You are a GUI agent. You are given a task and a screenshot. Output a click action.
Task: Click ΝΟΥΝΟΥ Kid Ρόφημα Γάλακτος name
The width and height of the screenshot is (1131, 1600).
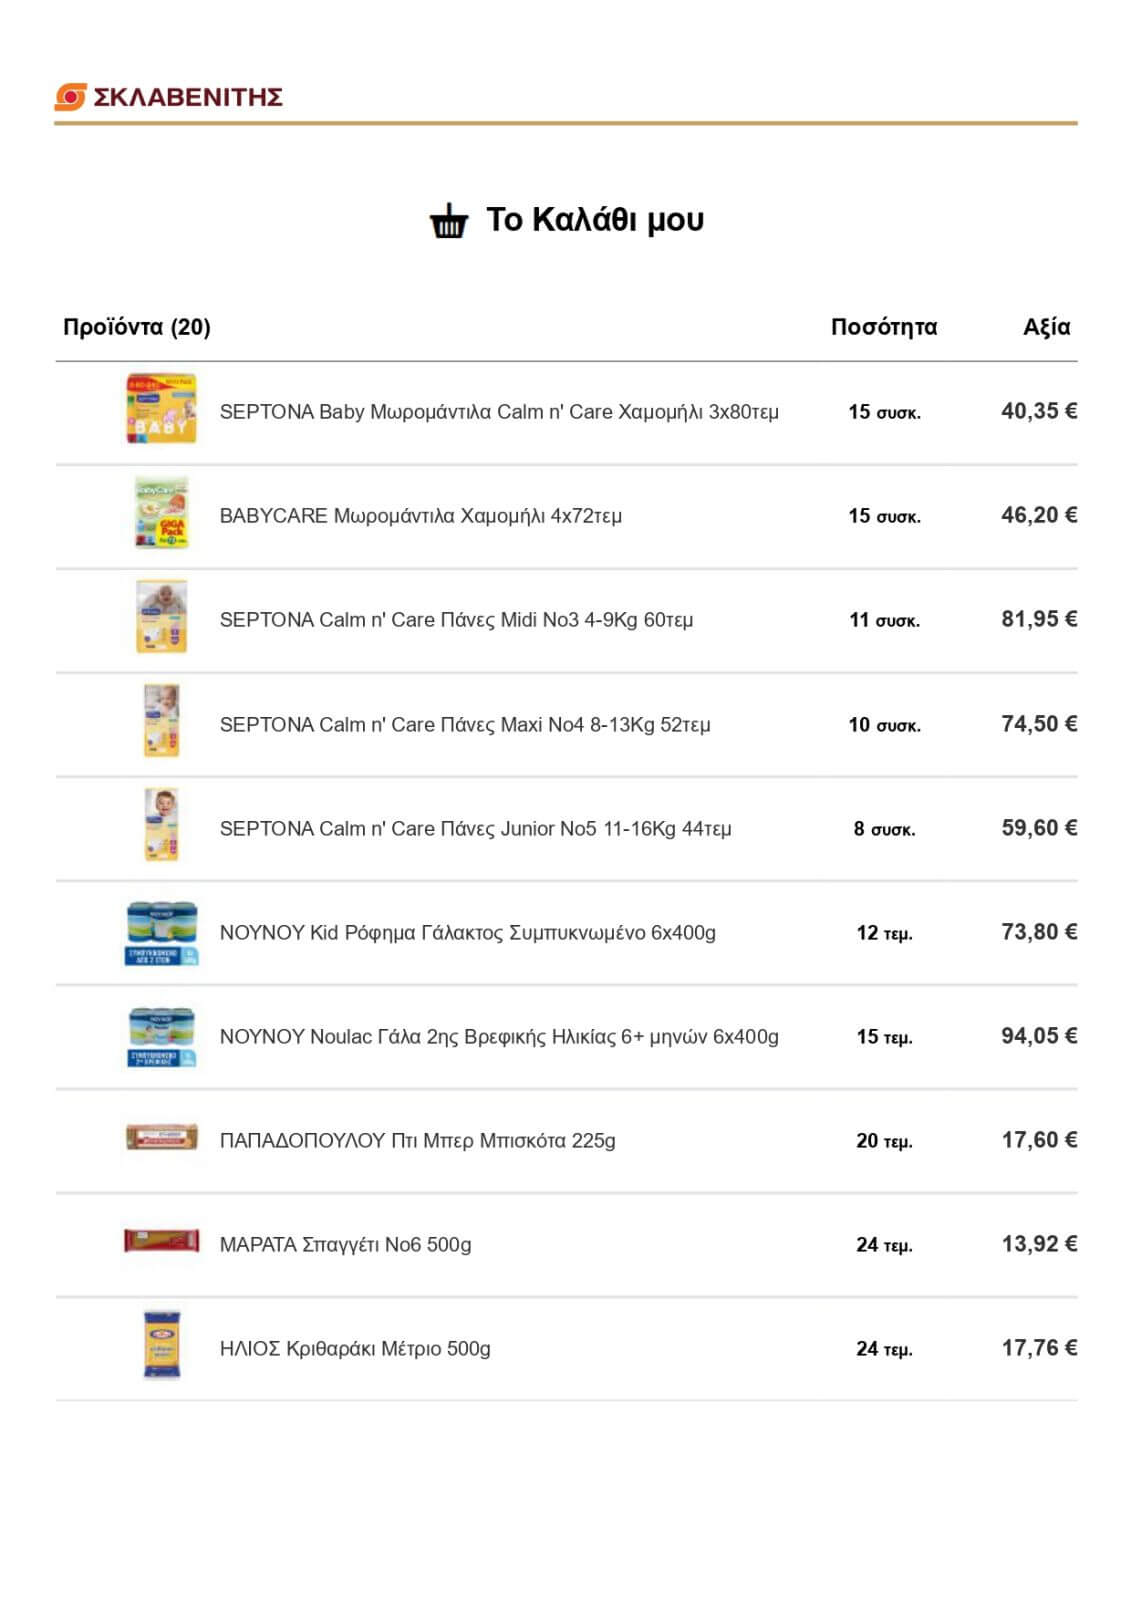click(x=468, y=933)
